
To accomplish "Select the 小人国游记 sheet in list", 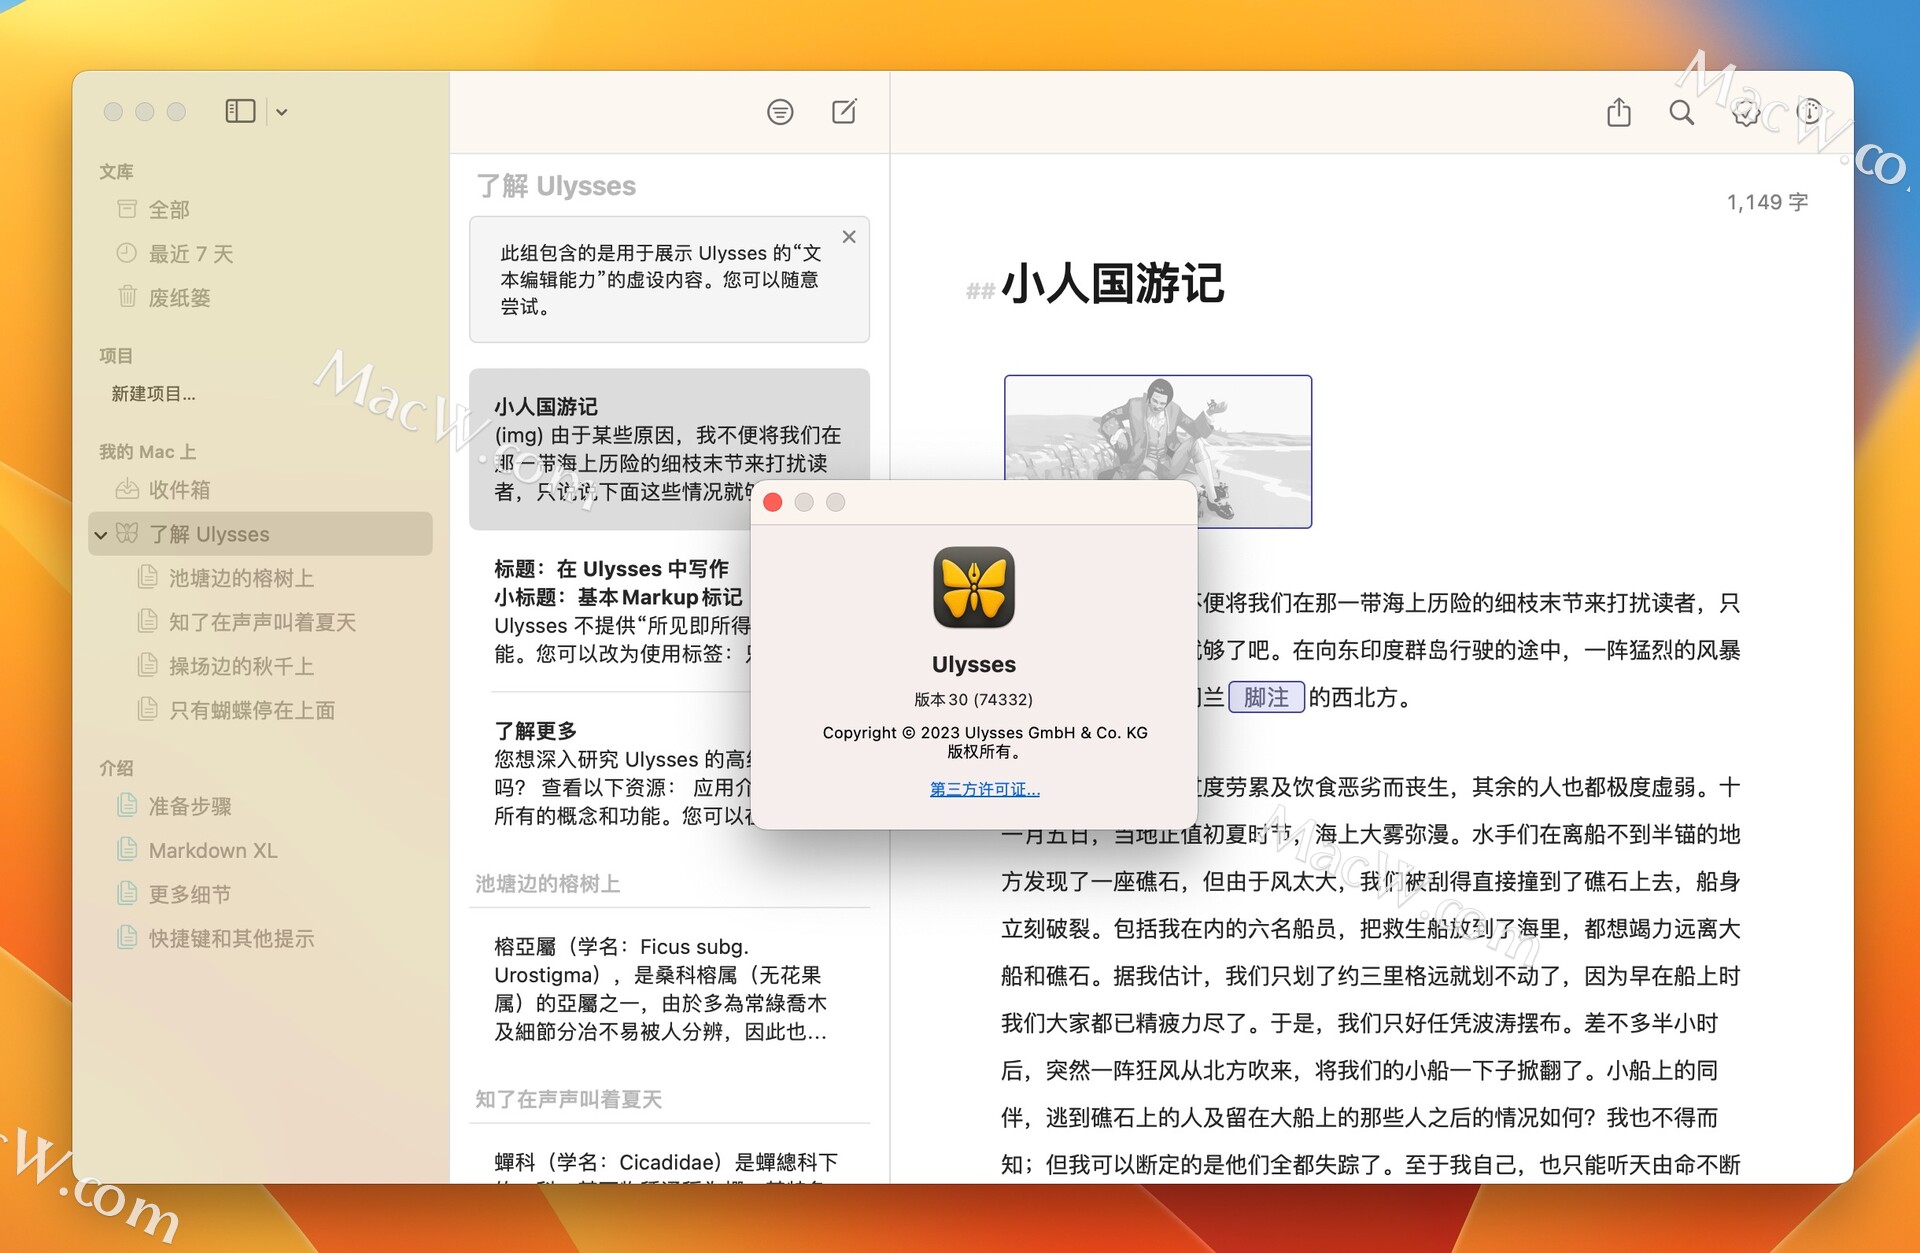I will point(669,449).
